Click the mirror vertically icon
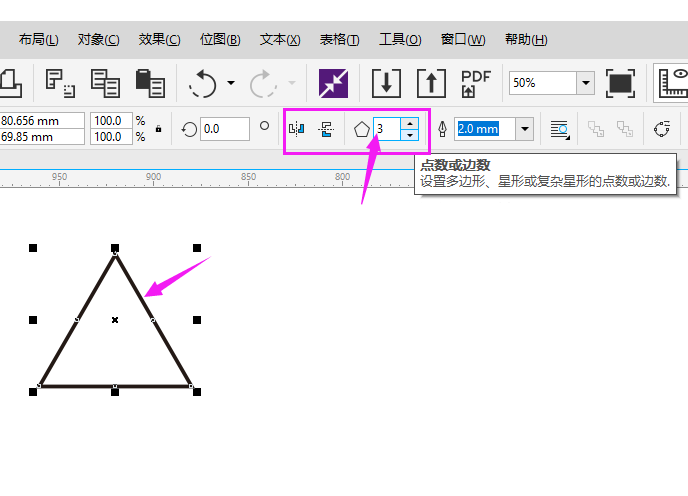Screen dimensions: 688x496 click(x=326, y=129)
